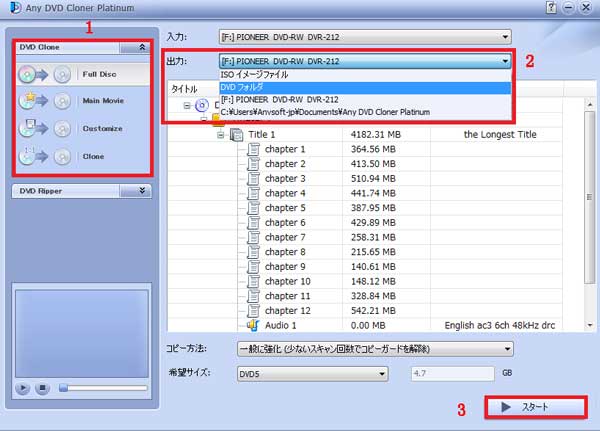Stop the preview video
This screenshot has height=431, width=600.
click(x=42, y=388)
